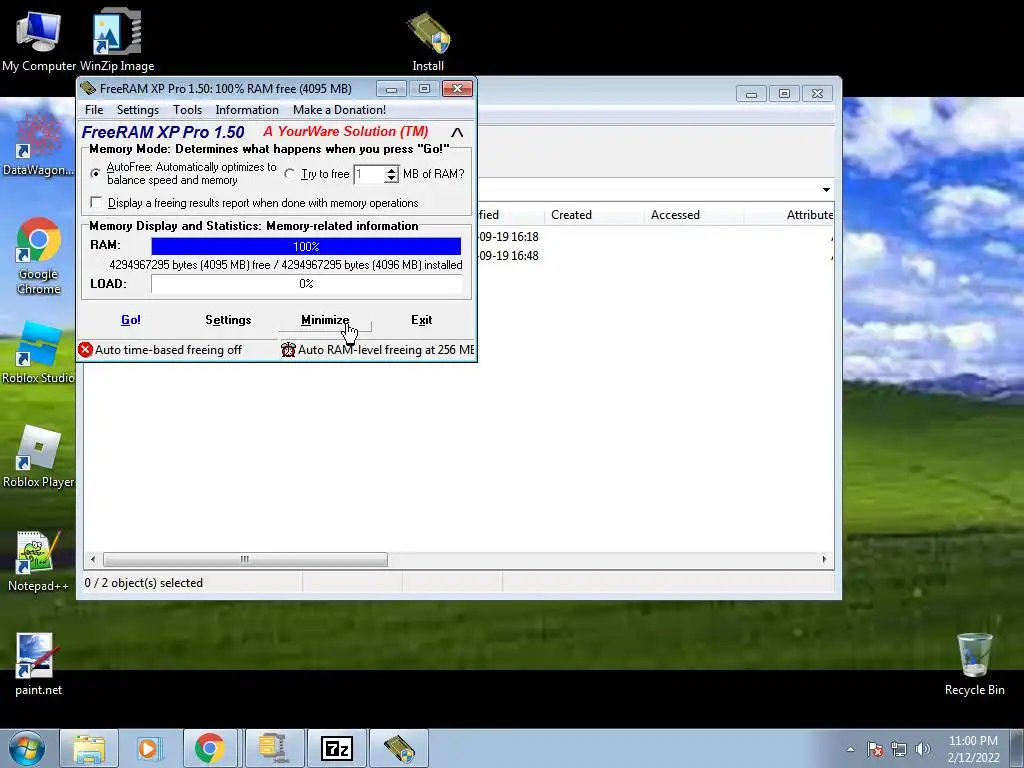
Task: Select the Install desktop icon
Action: click(428, 40)
